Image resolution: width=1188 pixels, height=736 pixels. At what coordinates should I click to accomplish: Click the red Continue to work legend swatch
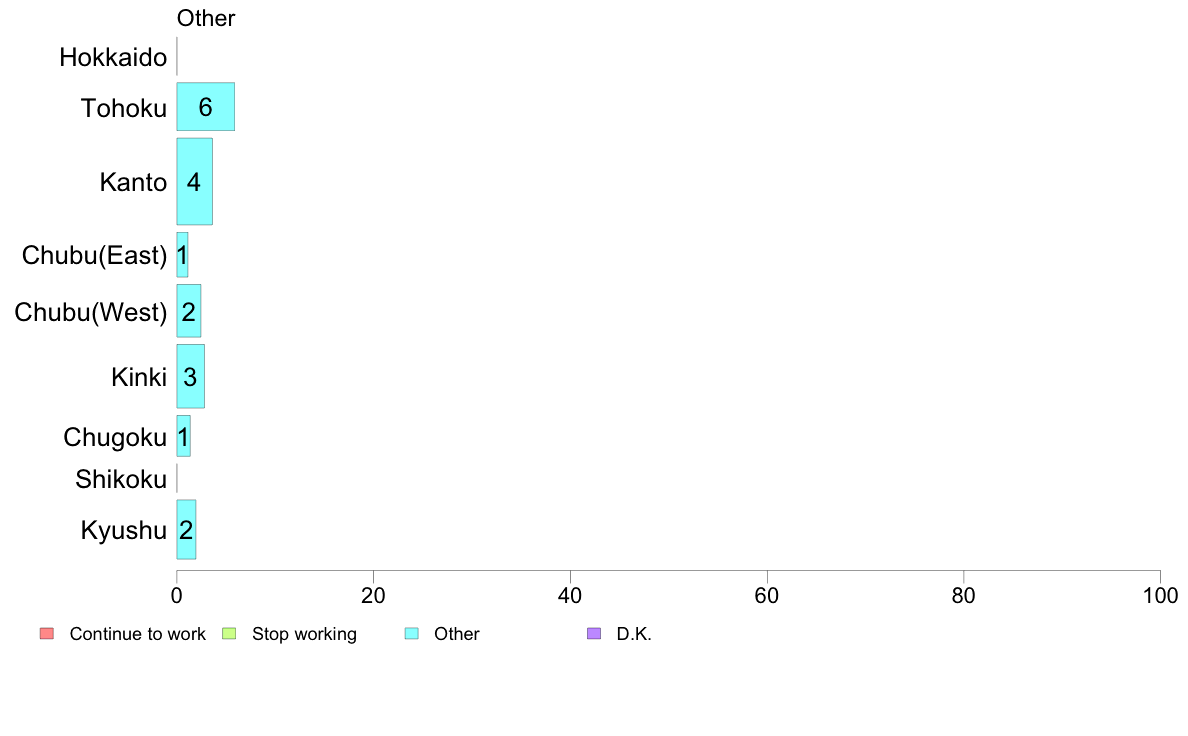point(47,634)
